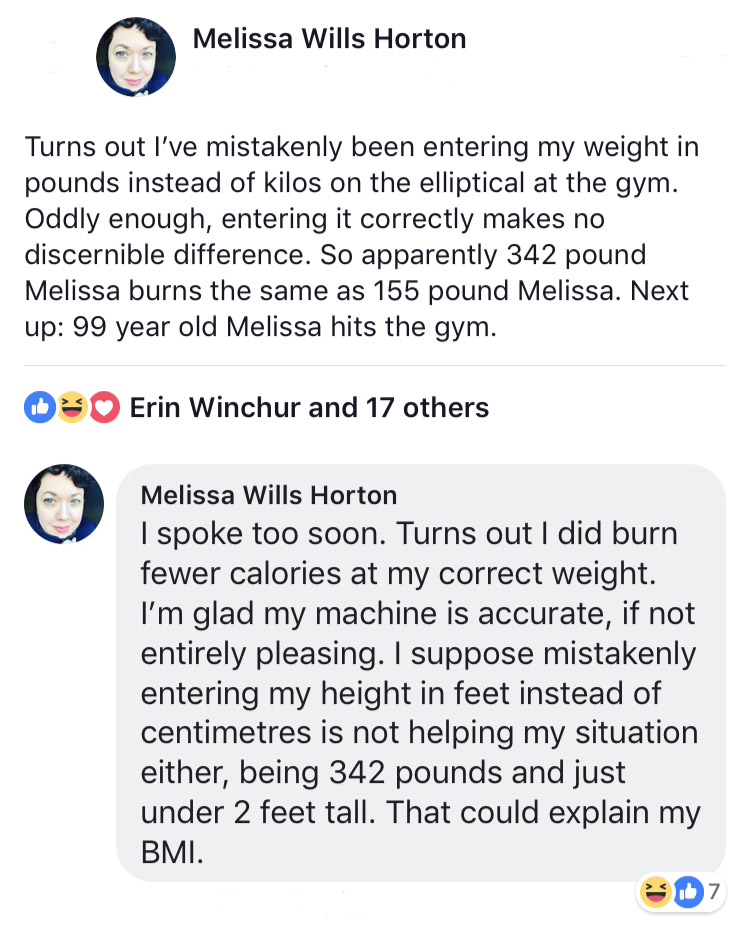The image size is (750, 942).
Task: Open Melissa Wills Horton name above the post
Action: pyautogui.click(x=329, y=39)
